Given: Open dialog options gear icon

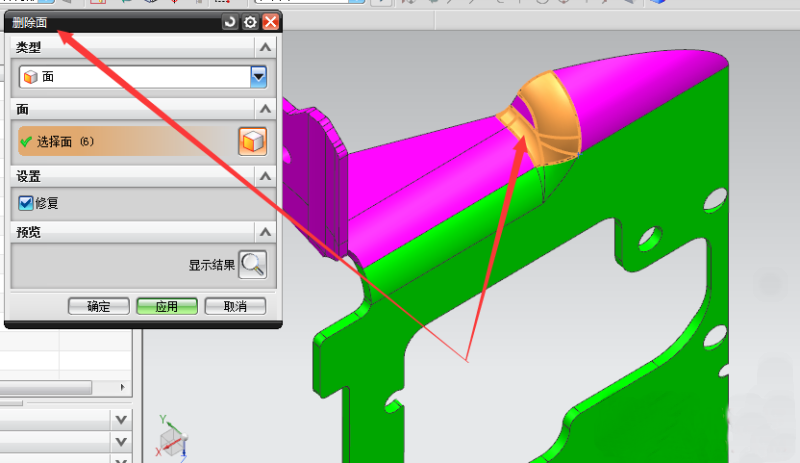Looking at the screenshot, I should tap(250, 21).
